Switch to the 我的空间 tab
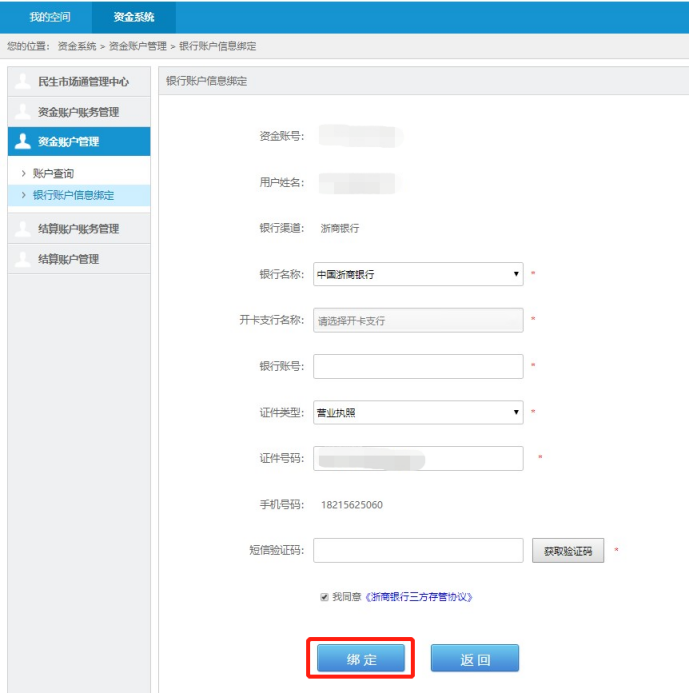689x693 pixels. [x=50, y=17]
